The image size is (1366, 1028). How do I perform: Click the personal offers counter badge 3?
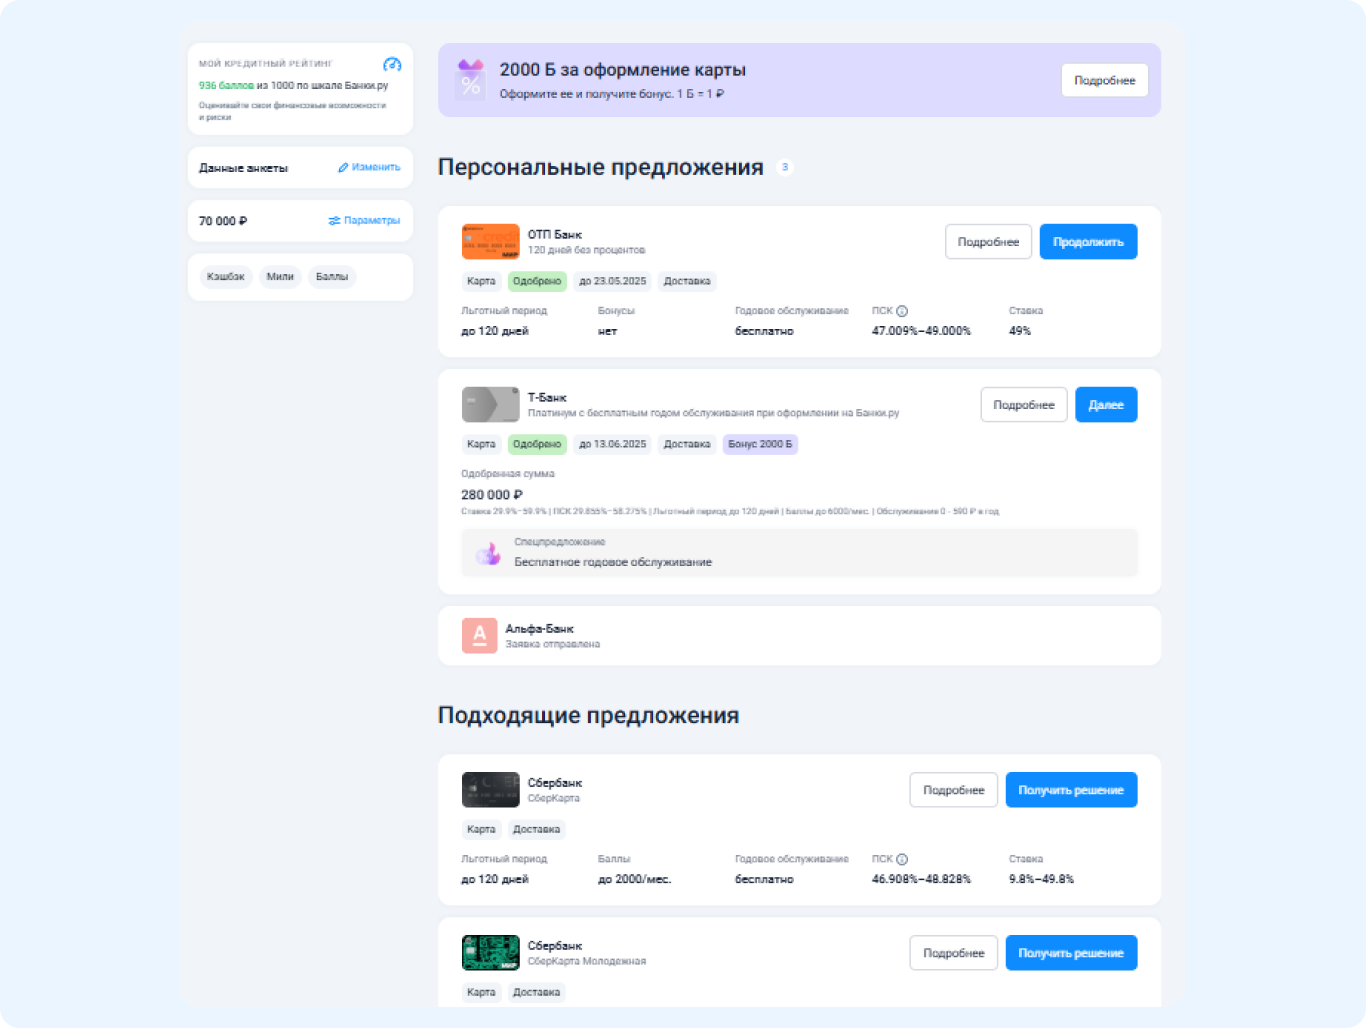point(785,167)
